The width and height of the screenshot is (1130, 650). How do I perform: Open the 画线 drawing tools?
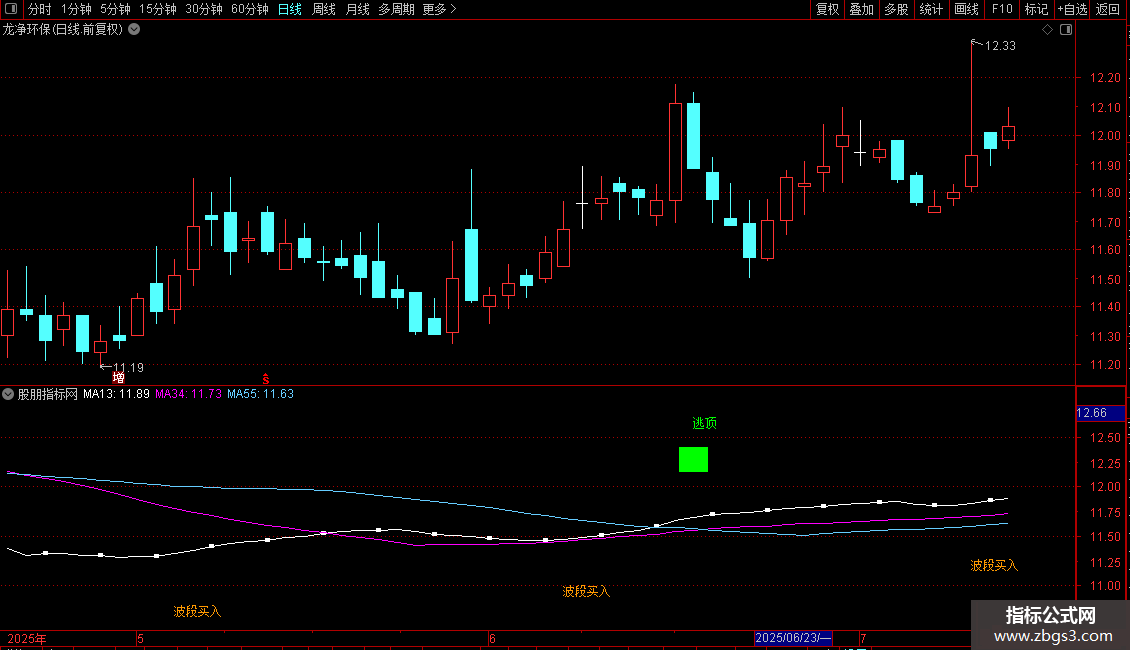[966, 9]
